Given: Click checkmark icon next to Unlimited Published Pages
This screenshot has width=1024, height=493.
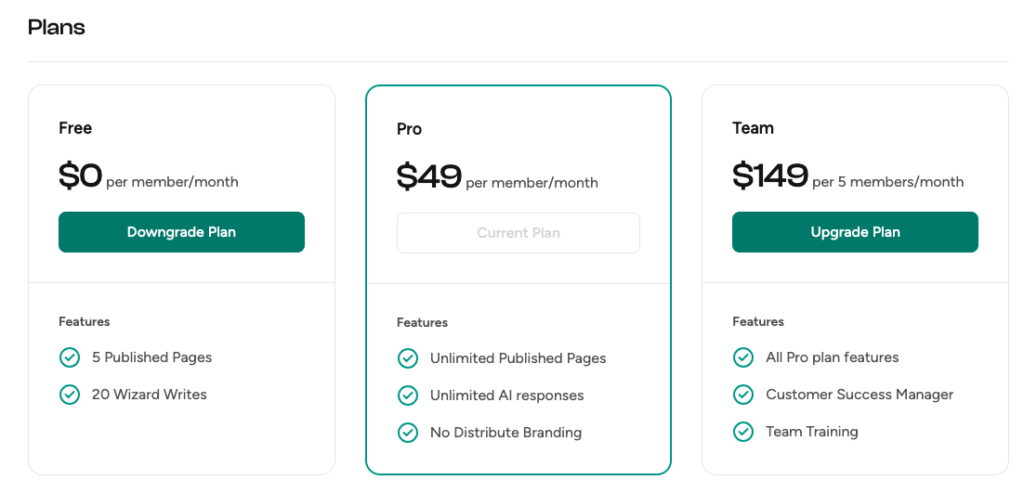Looking at the screenshot, I should tap(408, 358).
